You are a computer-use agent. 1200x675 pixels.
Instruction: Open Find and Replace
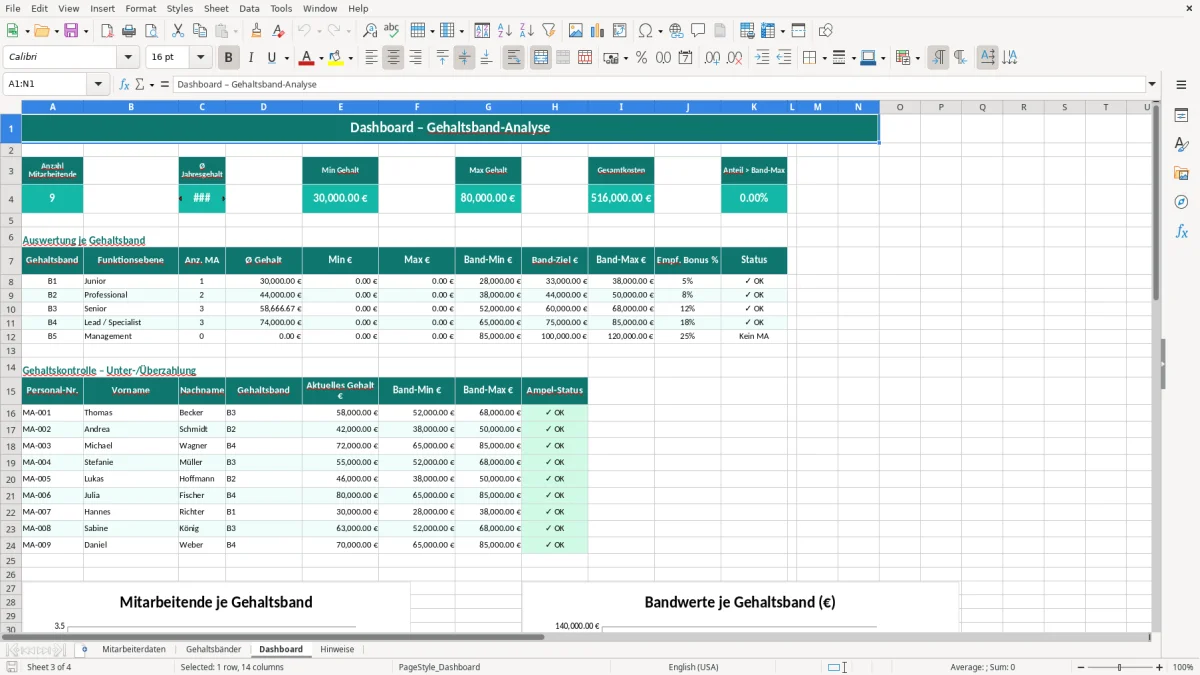[370, 31]
